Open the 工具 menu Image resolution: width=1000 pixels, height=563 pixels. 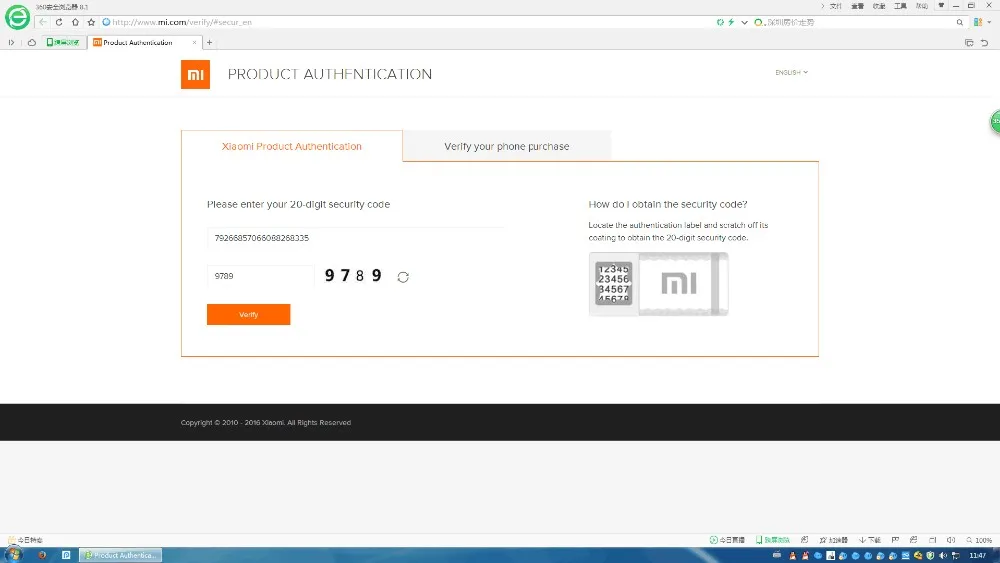pyautogui.click(x=900, y=6)
